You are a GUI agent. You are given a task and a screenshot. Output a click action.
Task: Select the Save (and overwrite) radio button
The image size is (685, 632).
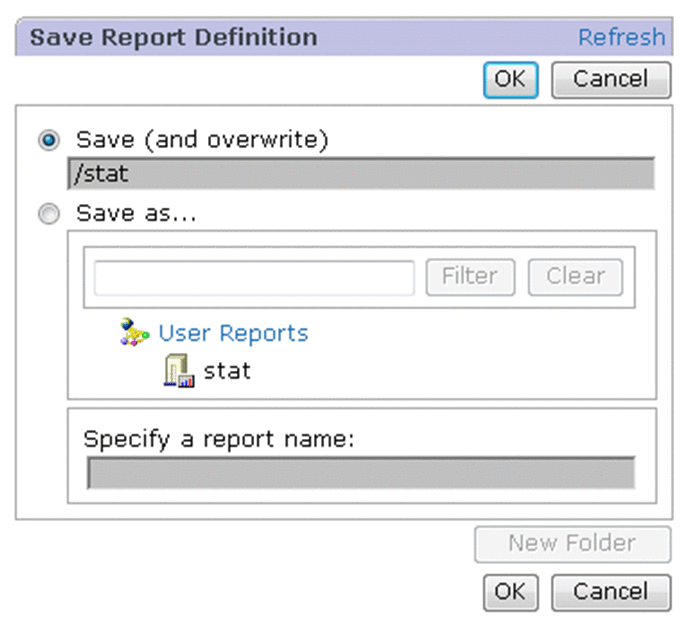48,141
